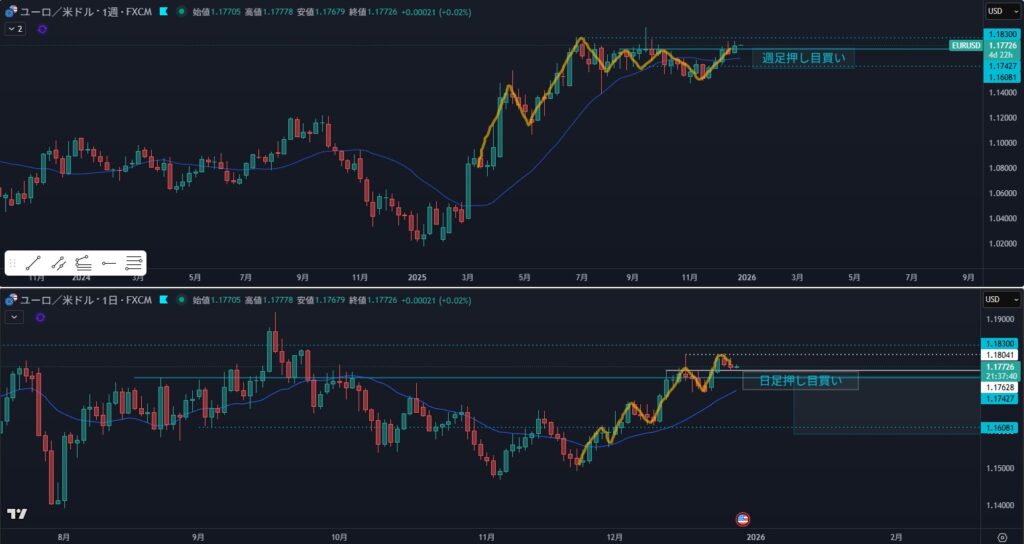This screenshot has height=544, width=1024.
Task: Select the multi-line fan drawing tool
Action: (83, 263)
